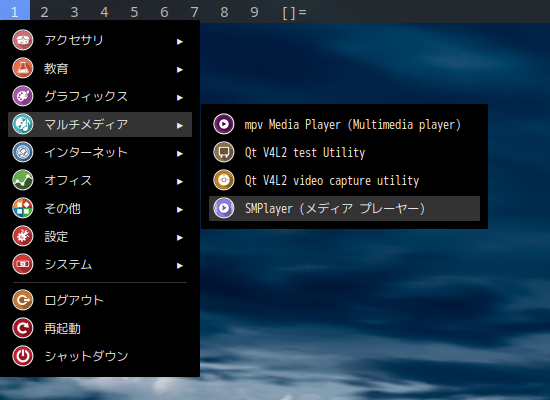Image resolution: width=550 pixels, height=400 pixels.
Task: Click the 再起動 restart icon
Action: [x=23, y=328]
